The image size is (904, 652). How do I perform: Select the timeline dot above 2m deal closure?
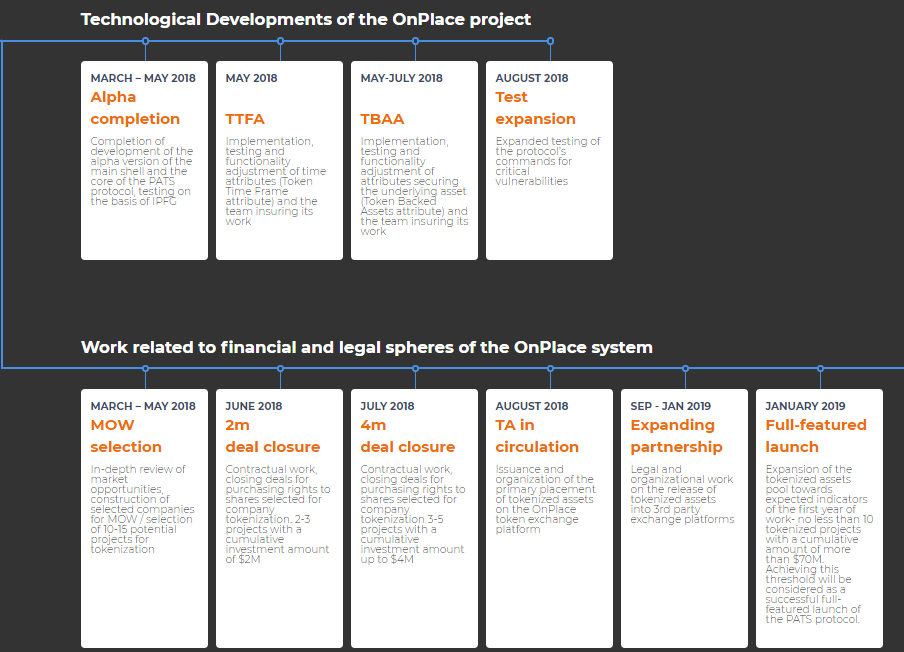point(280,368)
